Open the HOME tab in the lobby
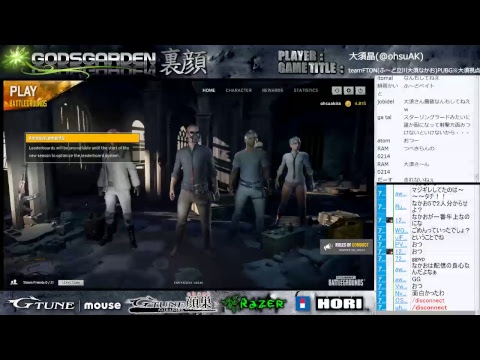This screenshot has height=360, width=480. coord(209,90)
